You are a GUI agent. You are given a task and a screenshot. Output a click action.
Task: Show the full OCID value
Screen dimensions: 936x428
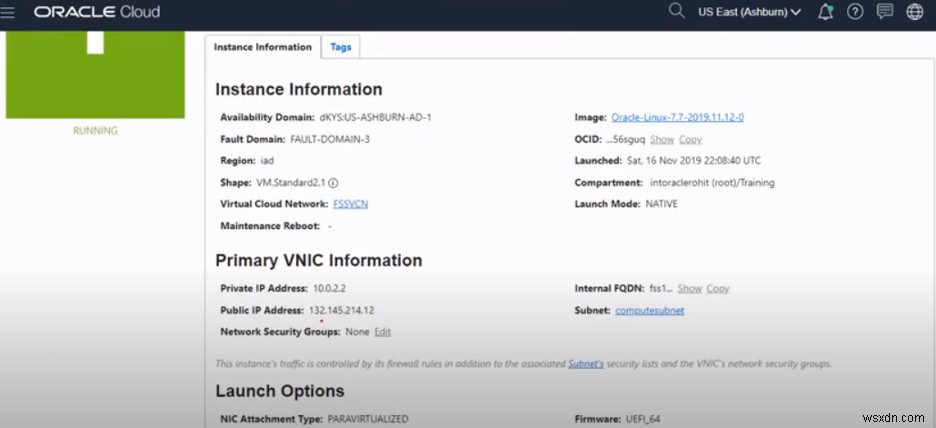(662, 139)
